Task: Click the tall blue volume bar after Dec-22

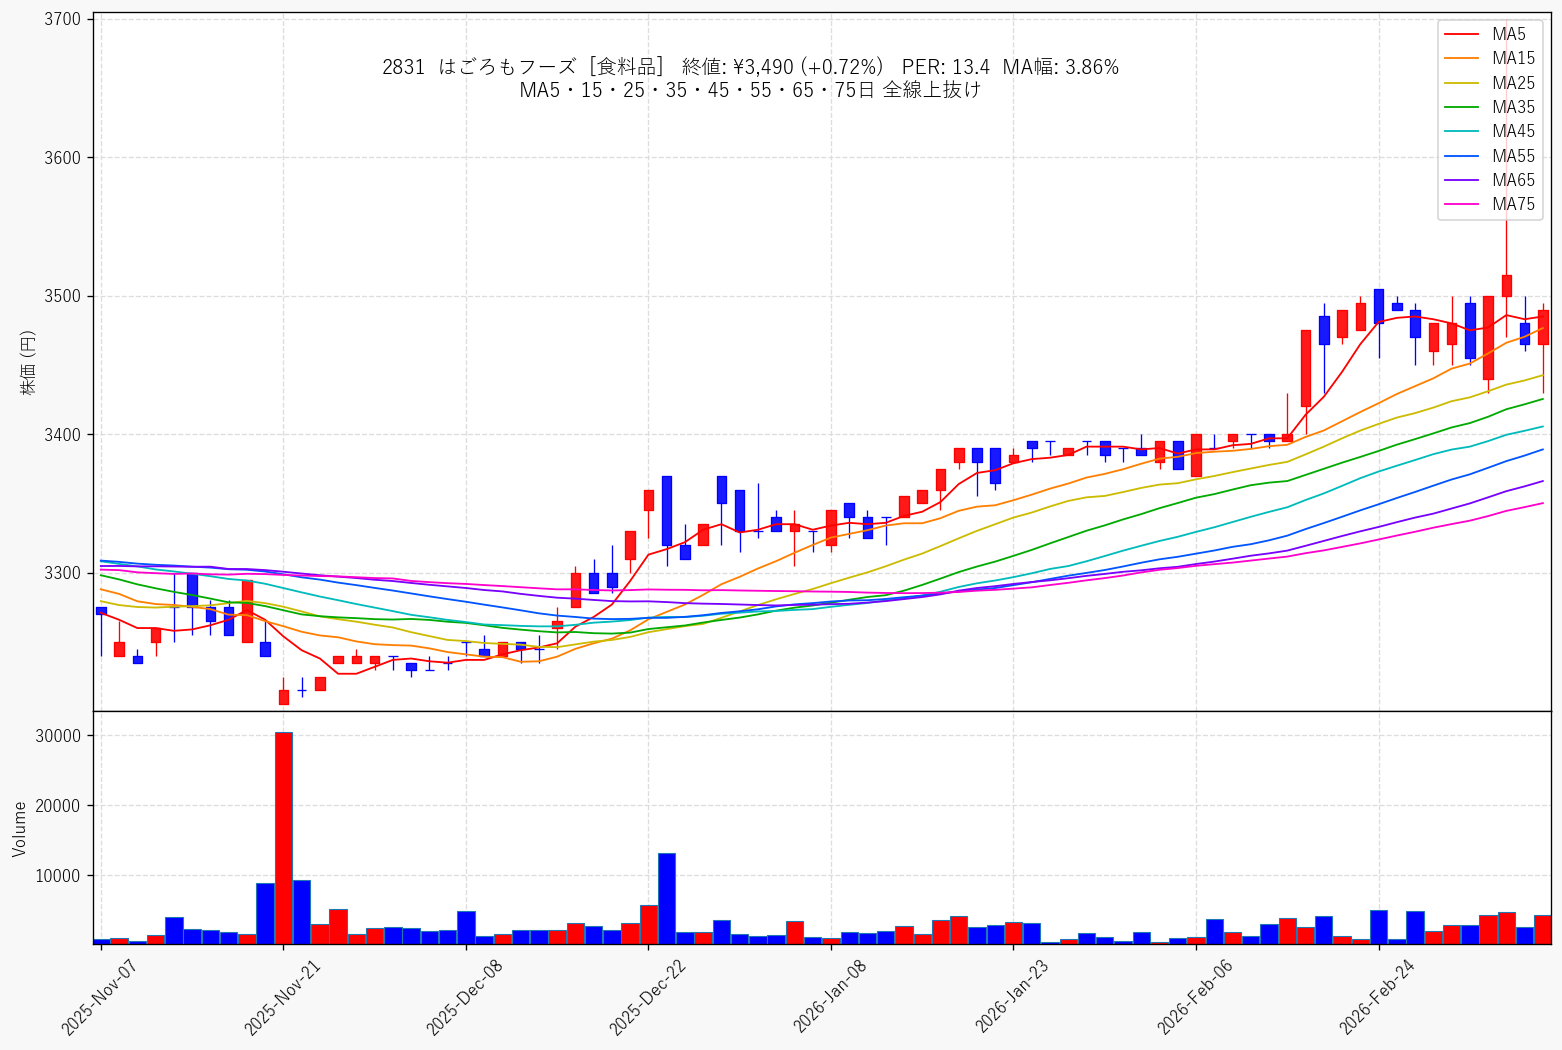Action: click(x=667, y=899)
